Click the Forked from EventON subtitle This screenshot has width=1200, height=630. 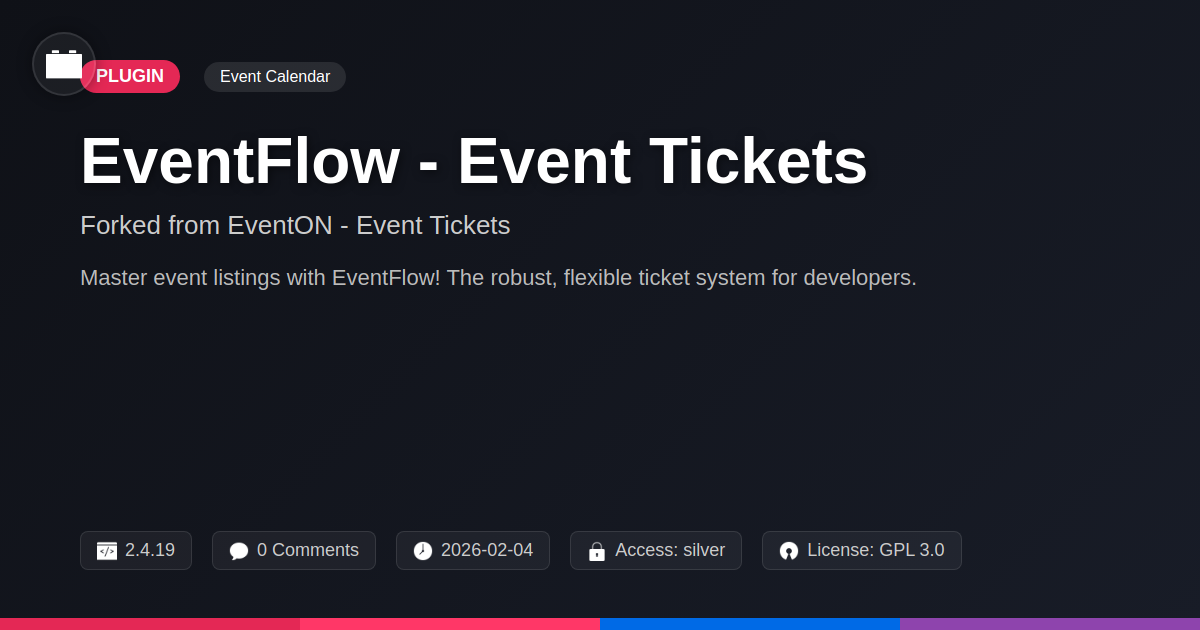coord(295,225)
